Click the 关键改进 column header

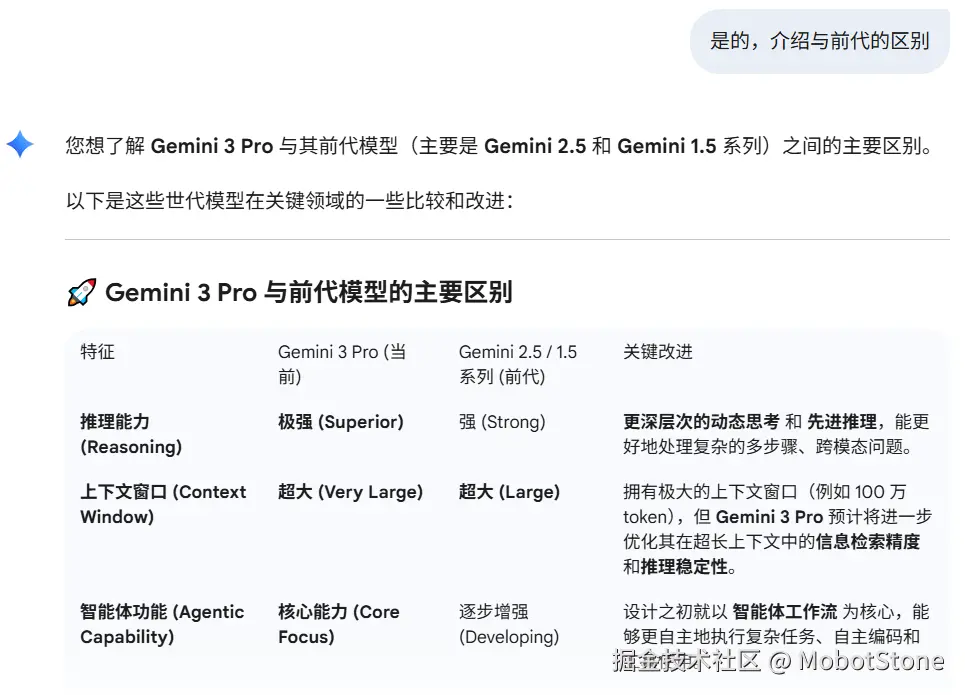pyautogui.click(x=658, y=352)
